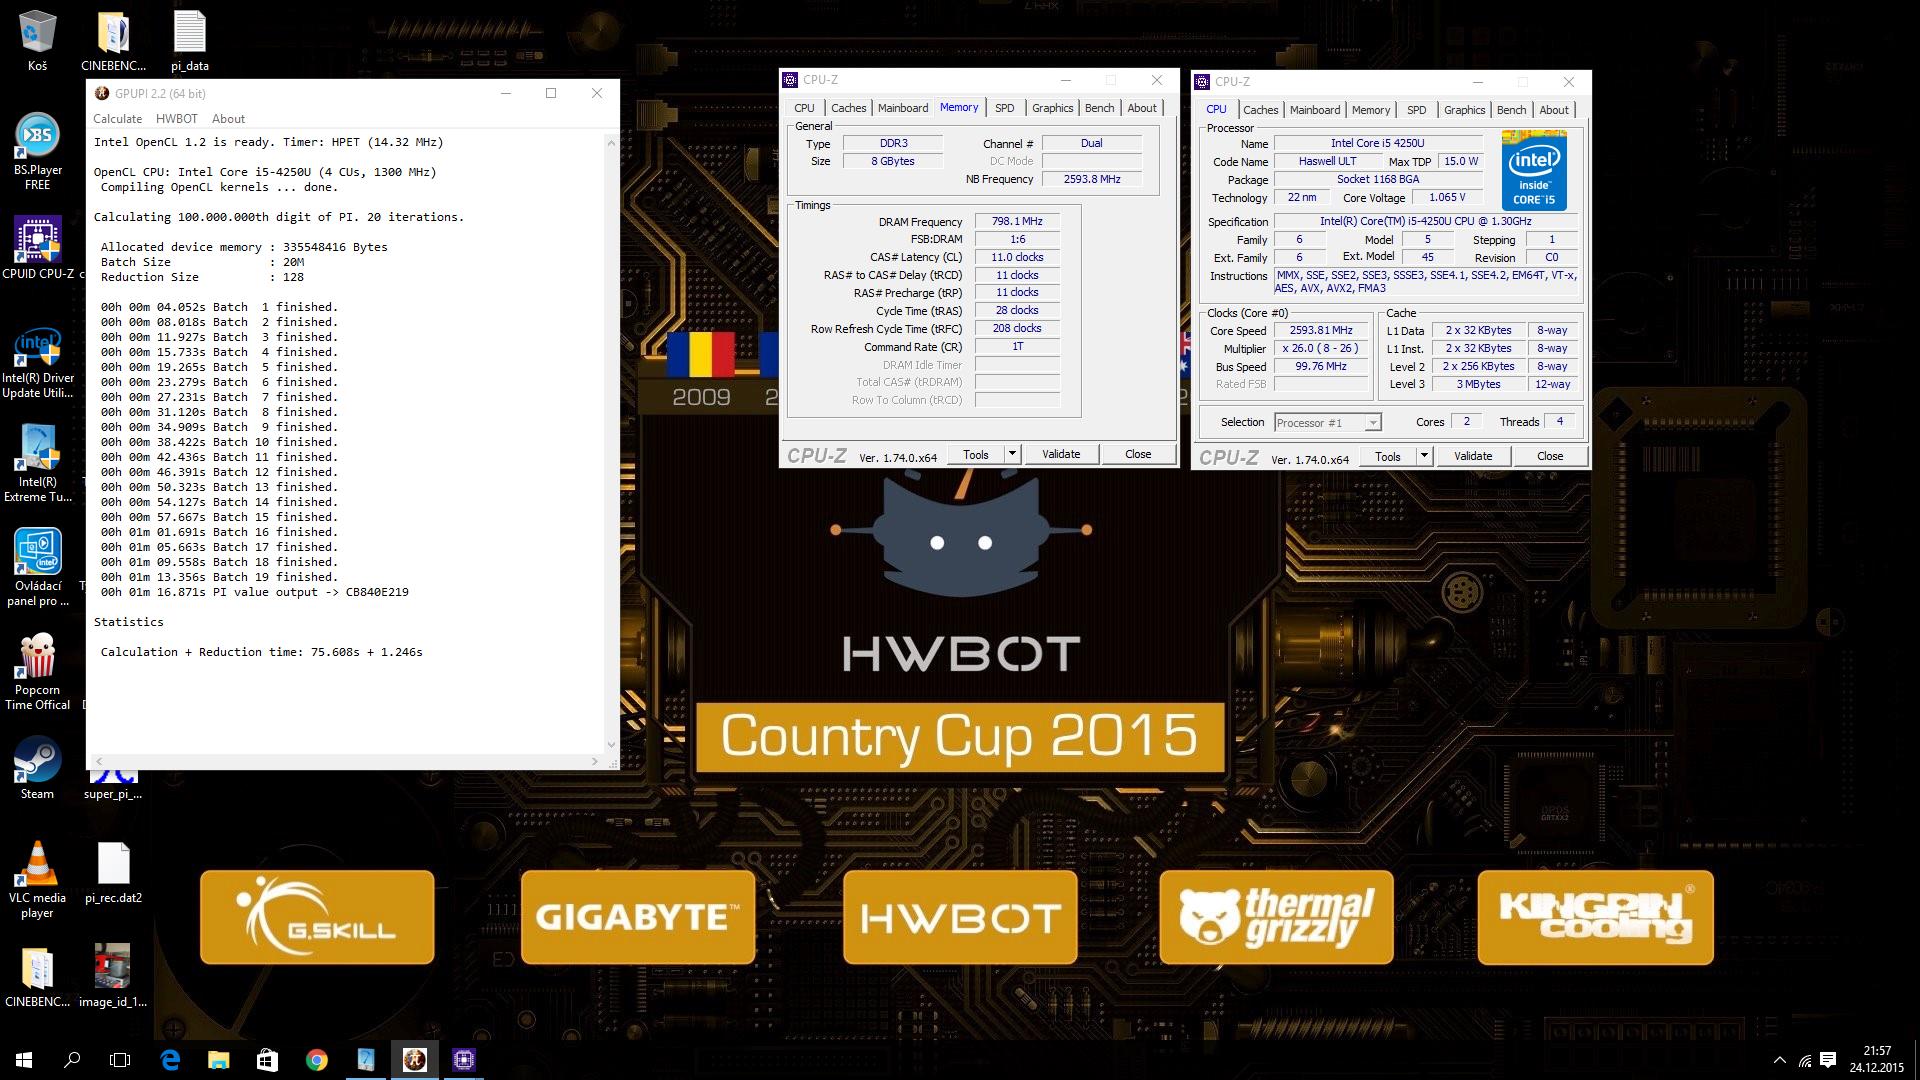Image resolution: width=1920 pixels, height=1080 pixels.
Task: Switch to CPU tab in Memory CPU-Z window
Action: 804,108
